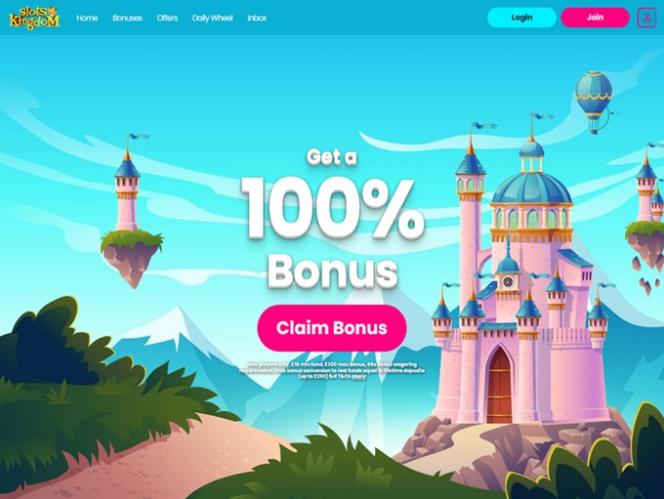Click the snowy mountain peak
Screen dimensions: 664x499
[x=176, y=324]
